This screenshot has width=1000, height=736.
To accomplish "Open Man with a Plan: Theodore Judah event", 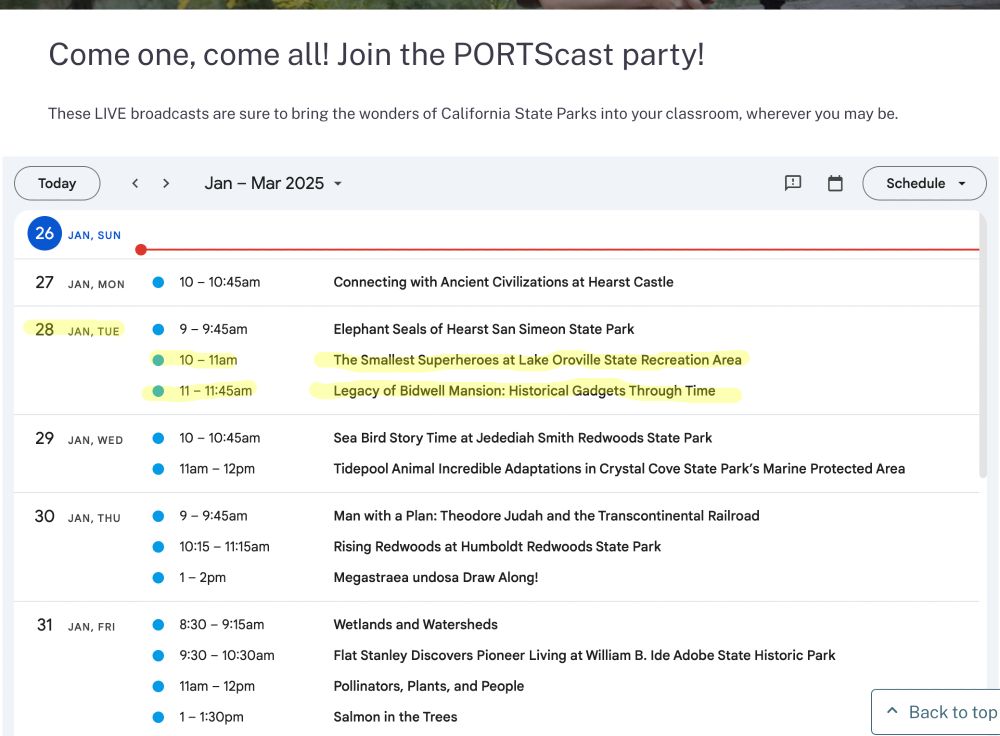I will (546, 515).
